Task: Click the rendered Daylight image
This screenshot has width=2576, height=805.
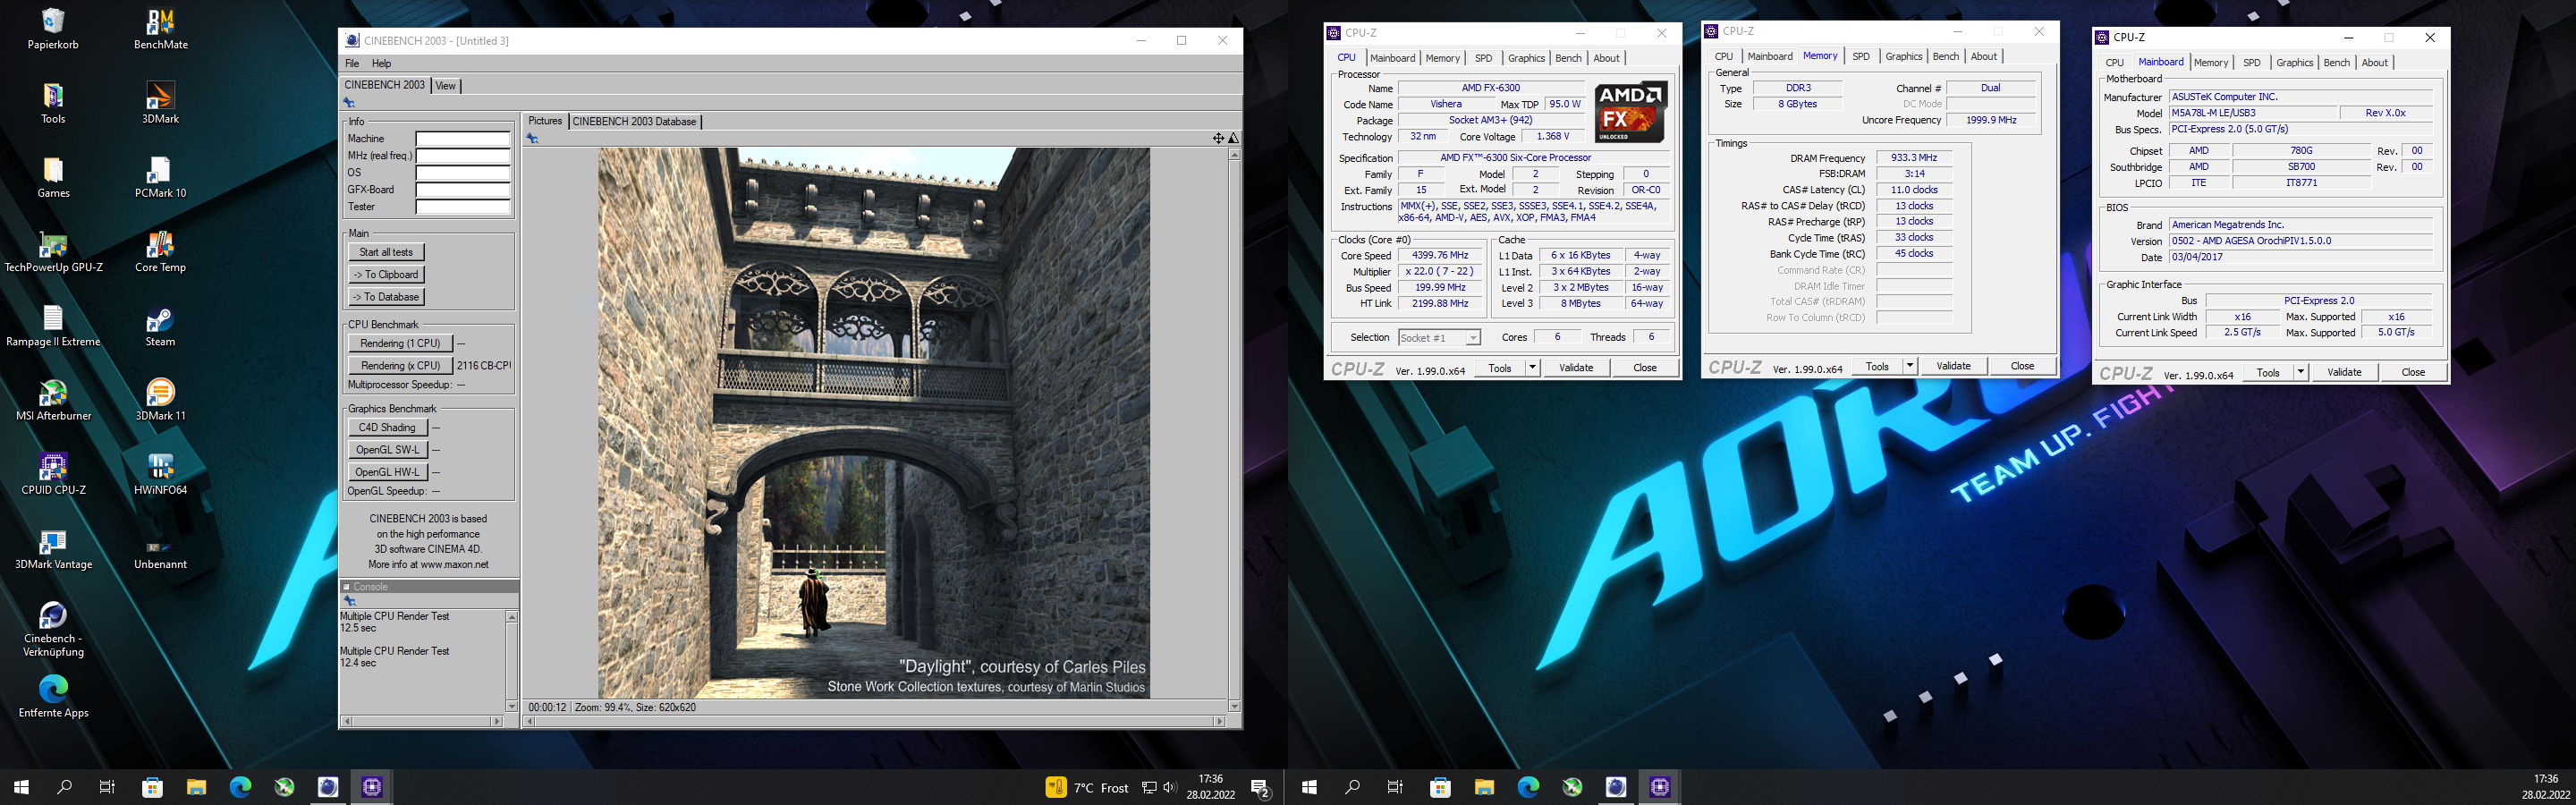Action: [874, 423]
